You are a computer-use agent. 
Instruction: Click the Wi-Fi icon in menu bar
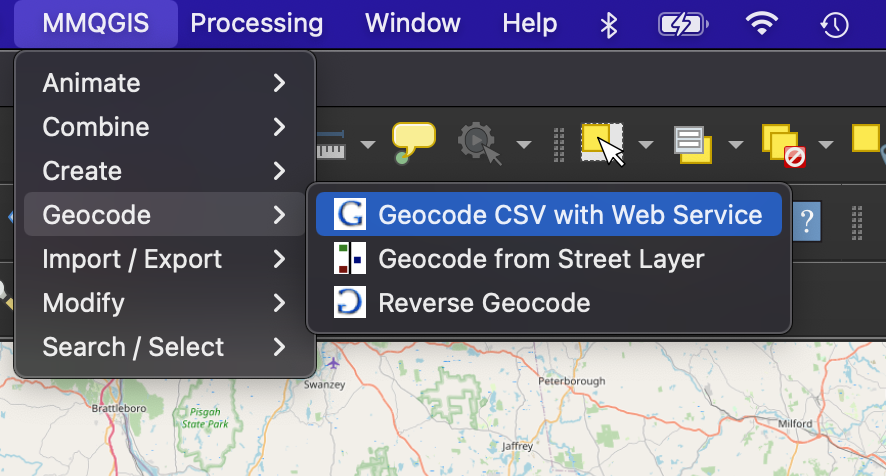(762, 24)
